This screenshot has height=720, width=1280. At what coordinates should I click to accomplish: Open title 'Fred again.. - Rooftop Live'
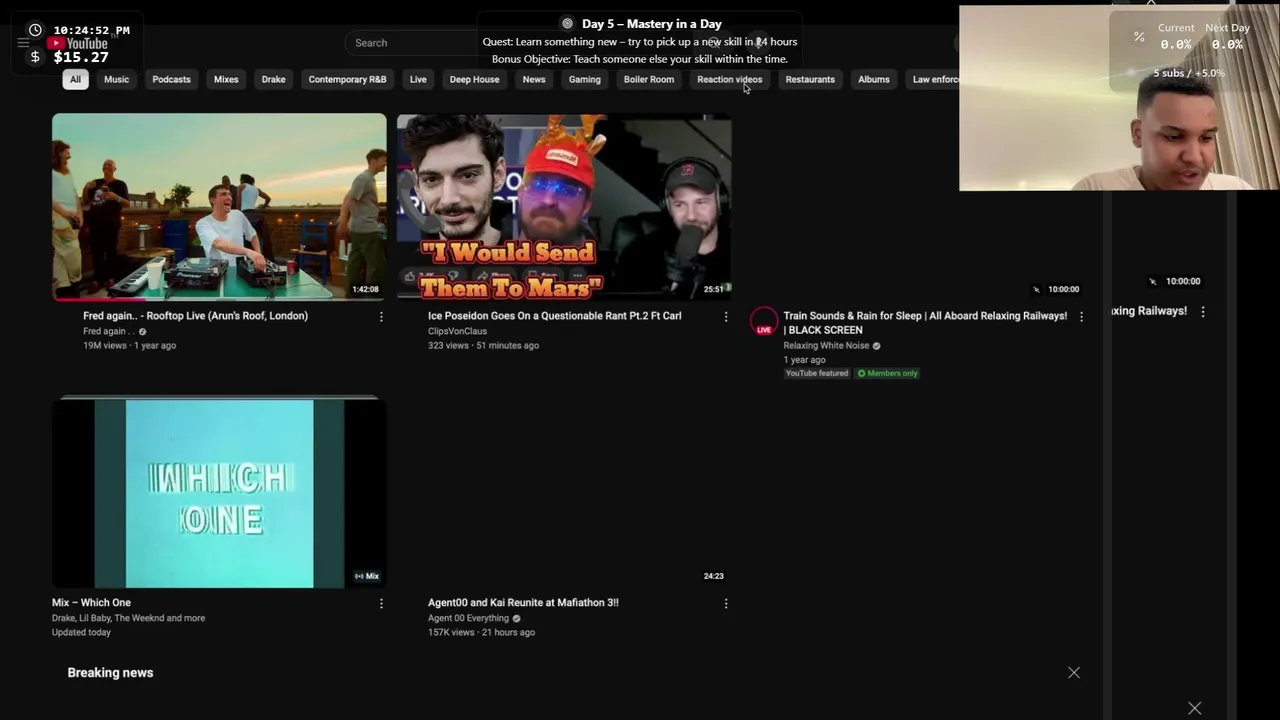point(195,316)
